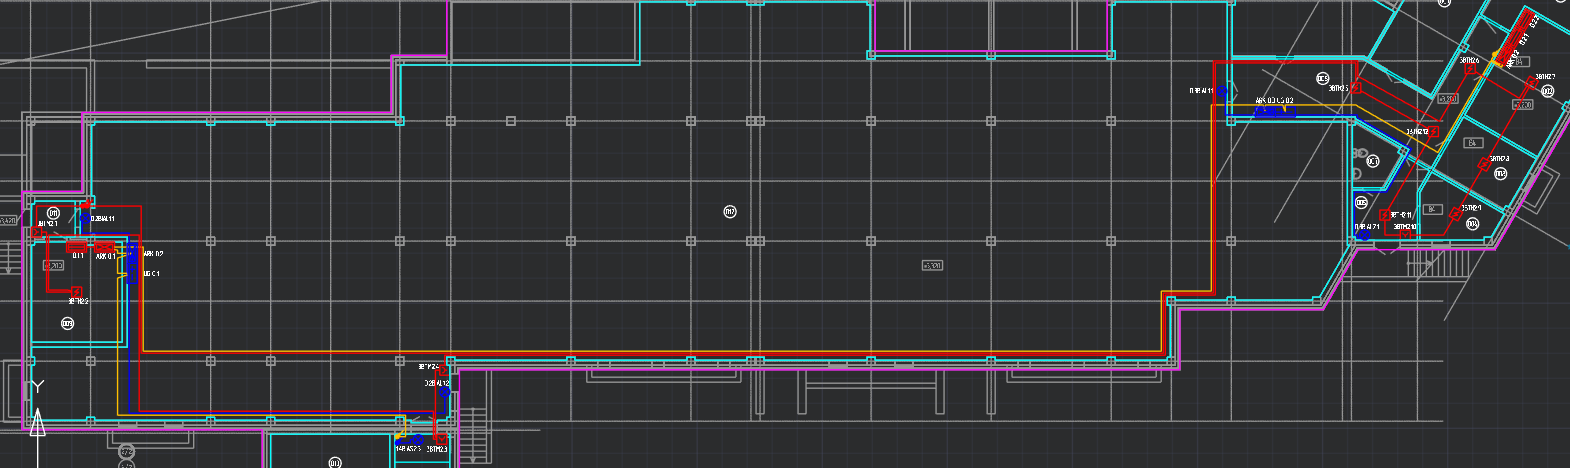Select the red lightning device at the left room's red cable end
This screenshot has width=1570, height=468.
point(76,291)
